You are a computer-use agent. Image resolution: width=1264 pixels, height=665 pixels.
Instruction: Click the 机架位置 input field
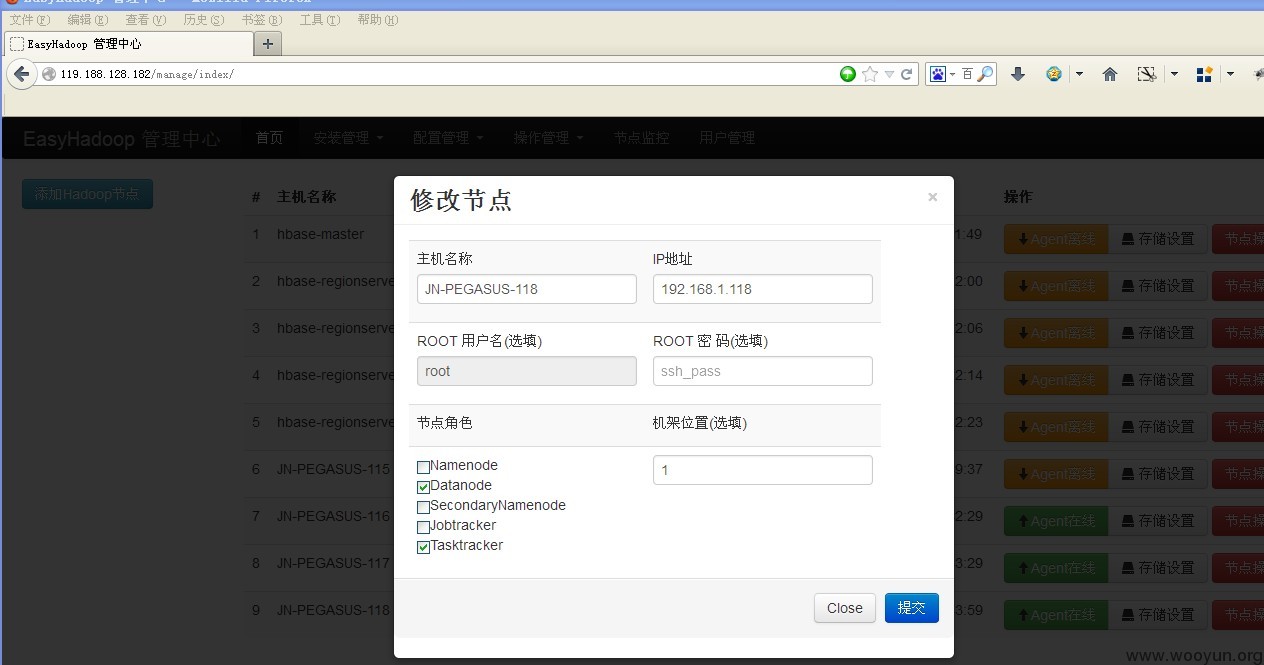[763, 470]
